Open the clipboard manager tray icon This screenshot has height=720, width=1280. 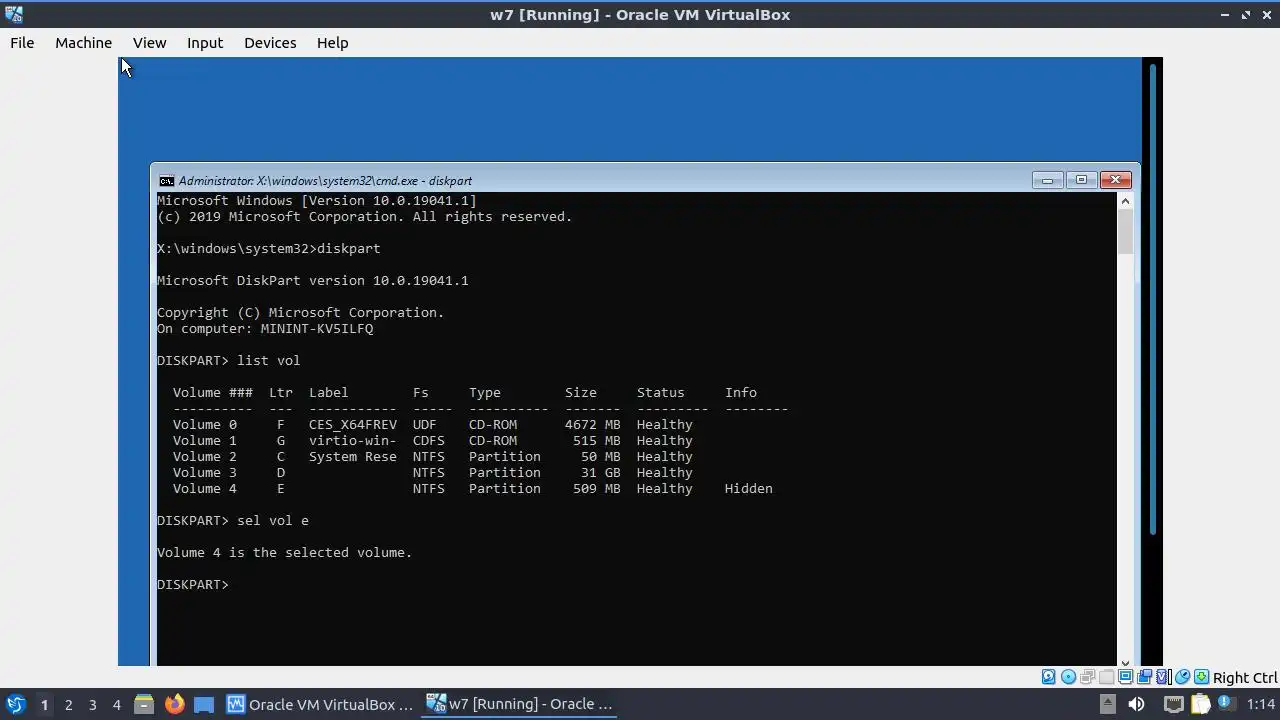1200,704
